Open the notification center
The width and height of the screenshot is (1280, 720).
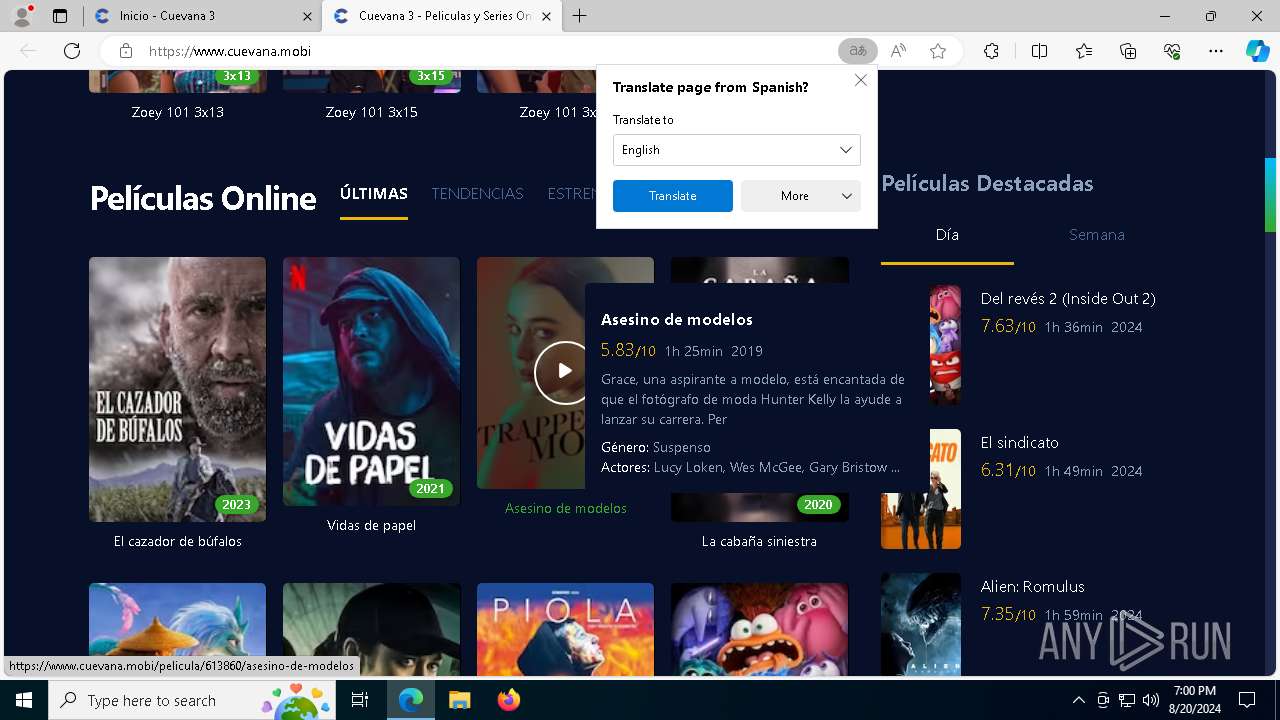(x=1247, y=700)
